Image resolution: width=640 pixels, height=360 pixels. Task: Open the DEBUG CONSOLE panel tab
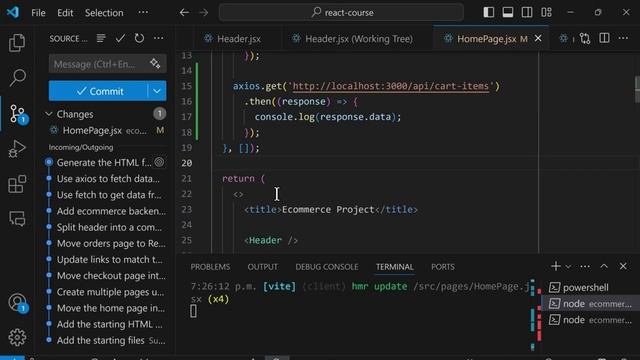[327, 267]
